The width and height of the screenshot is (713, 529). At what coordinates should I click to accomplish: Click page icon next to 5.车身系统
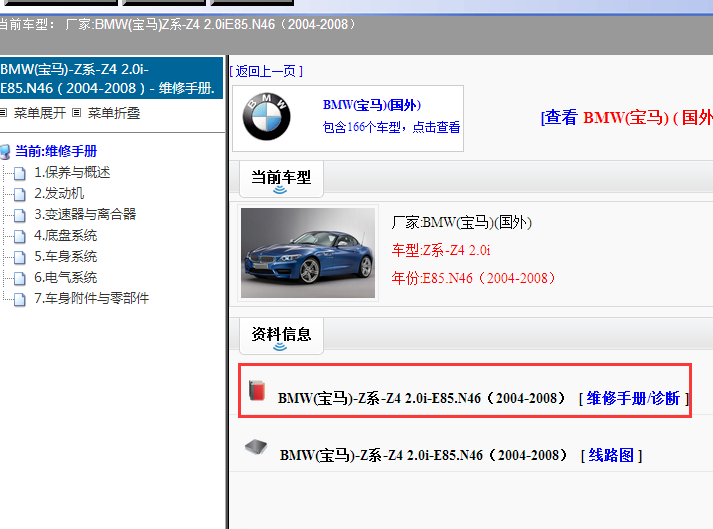coord(20,257)
